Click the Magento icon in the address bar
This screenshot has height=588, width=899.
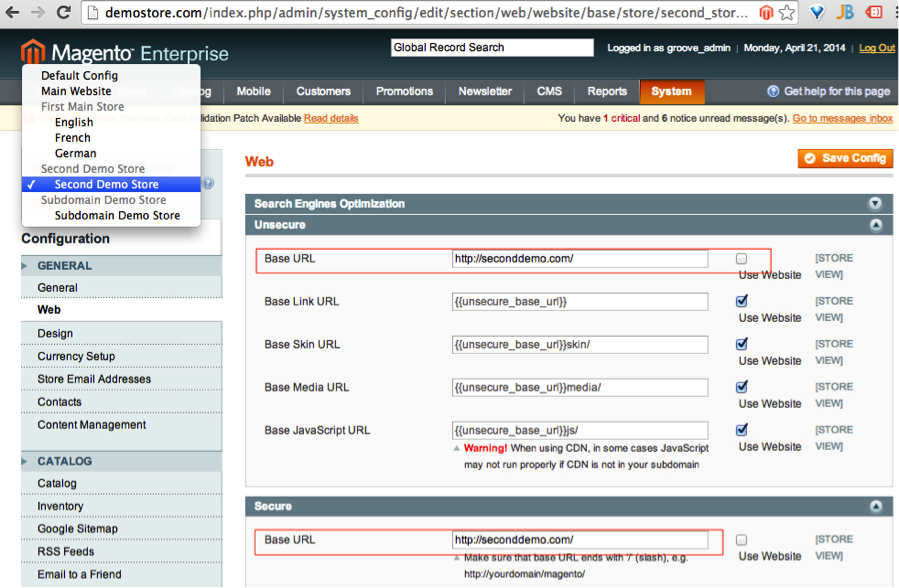click(x=767, y=12)
